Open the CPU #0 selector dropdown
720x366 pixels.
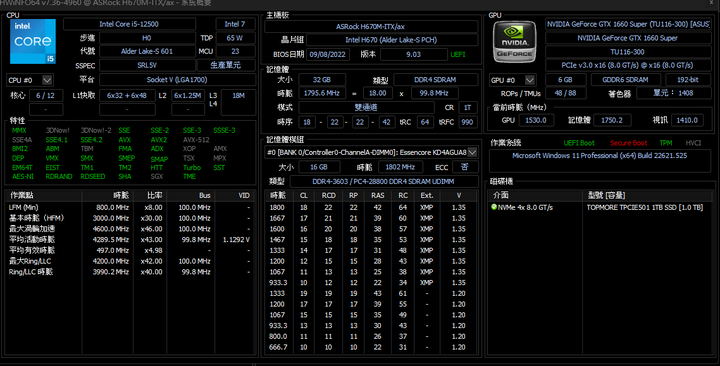[x=30, y=80]
